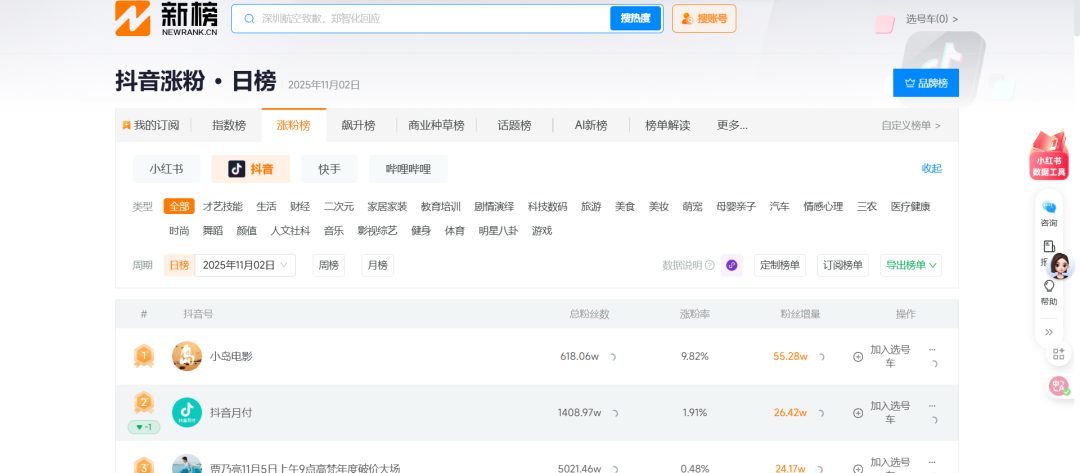Click the blue 搜热度 search button

(x=635, y=18)
